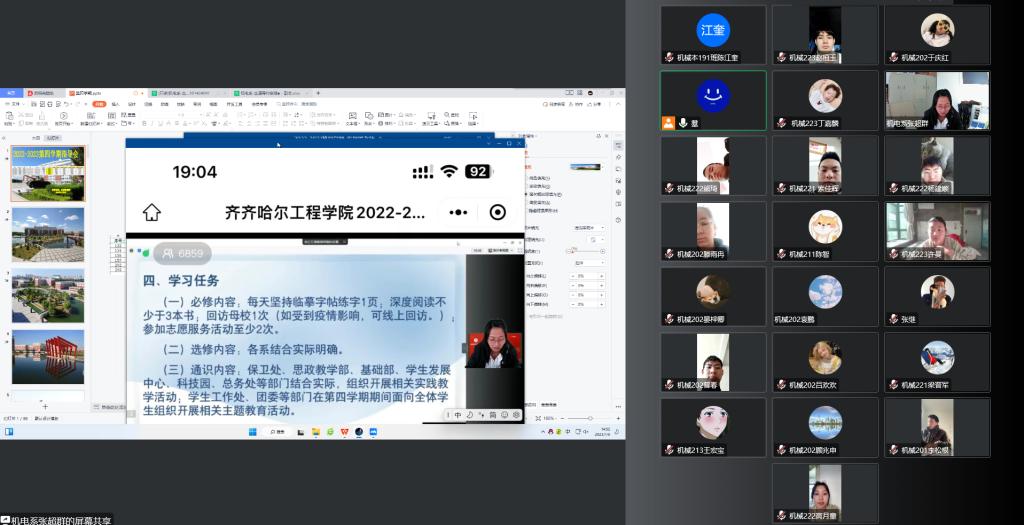
Task: Select the third fill radio option in the panel
Action: (526, 194)
